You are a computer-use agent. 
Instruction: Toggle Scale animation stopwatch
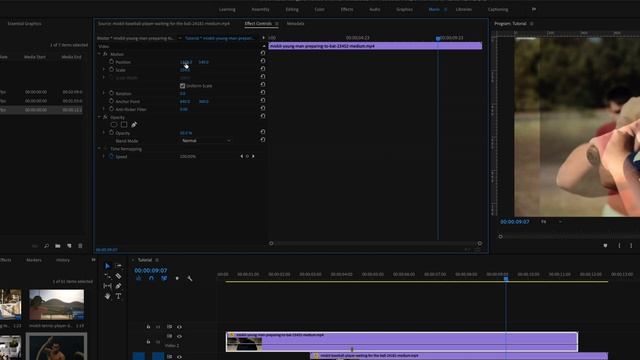tap(111, 69)
